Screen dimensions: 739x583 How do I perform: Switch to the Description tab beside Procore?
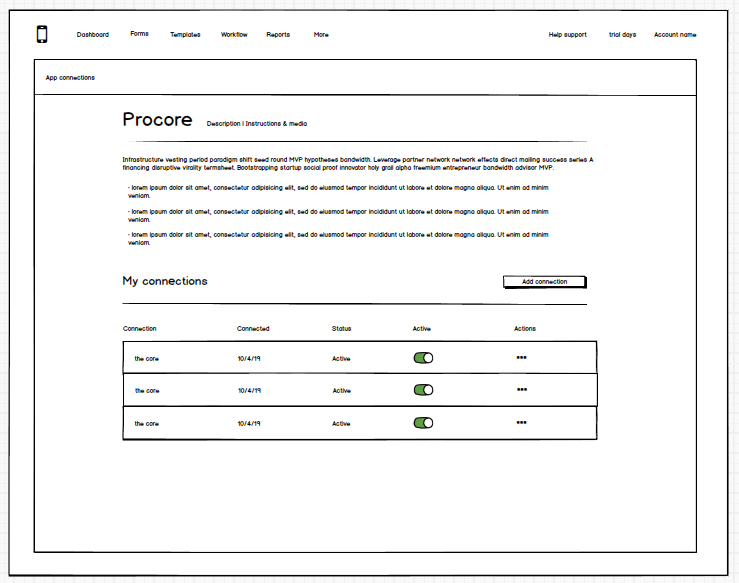pyautogui.click(x=223, y=124)
